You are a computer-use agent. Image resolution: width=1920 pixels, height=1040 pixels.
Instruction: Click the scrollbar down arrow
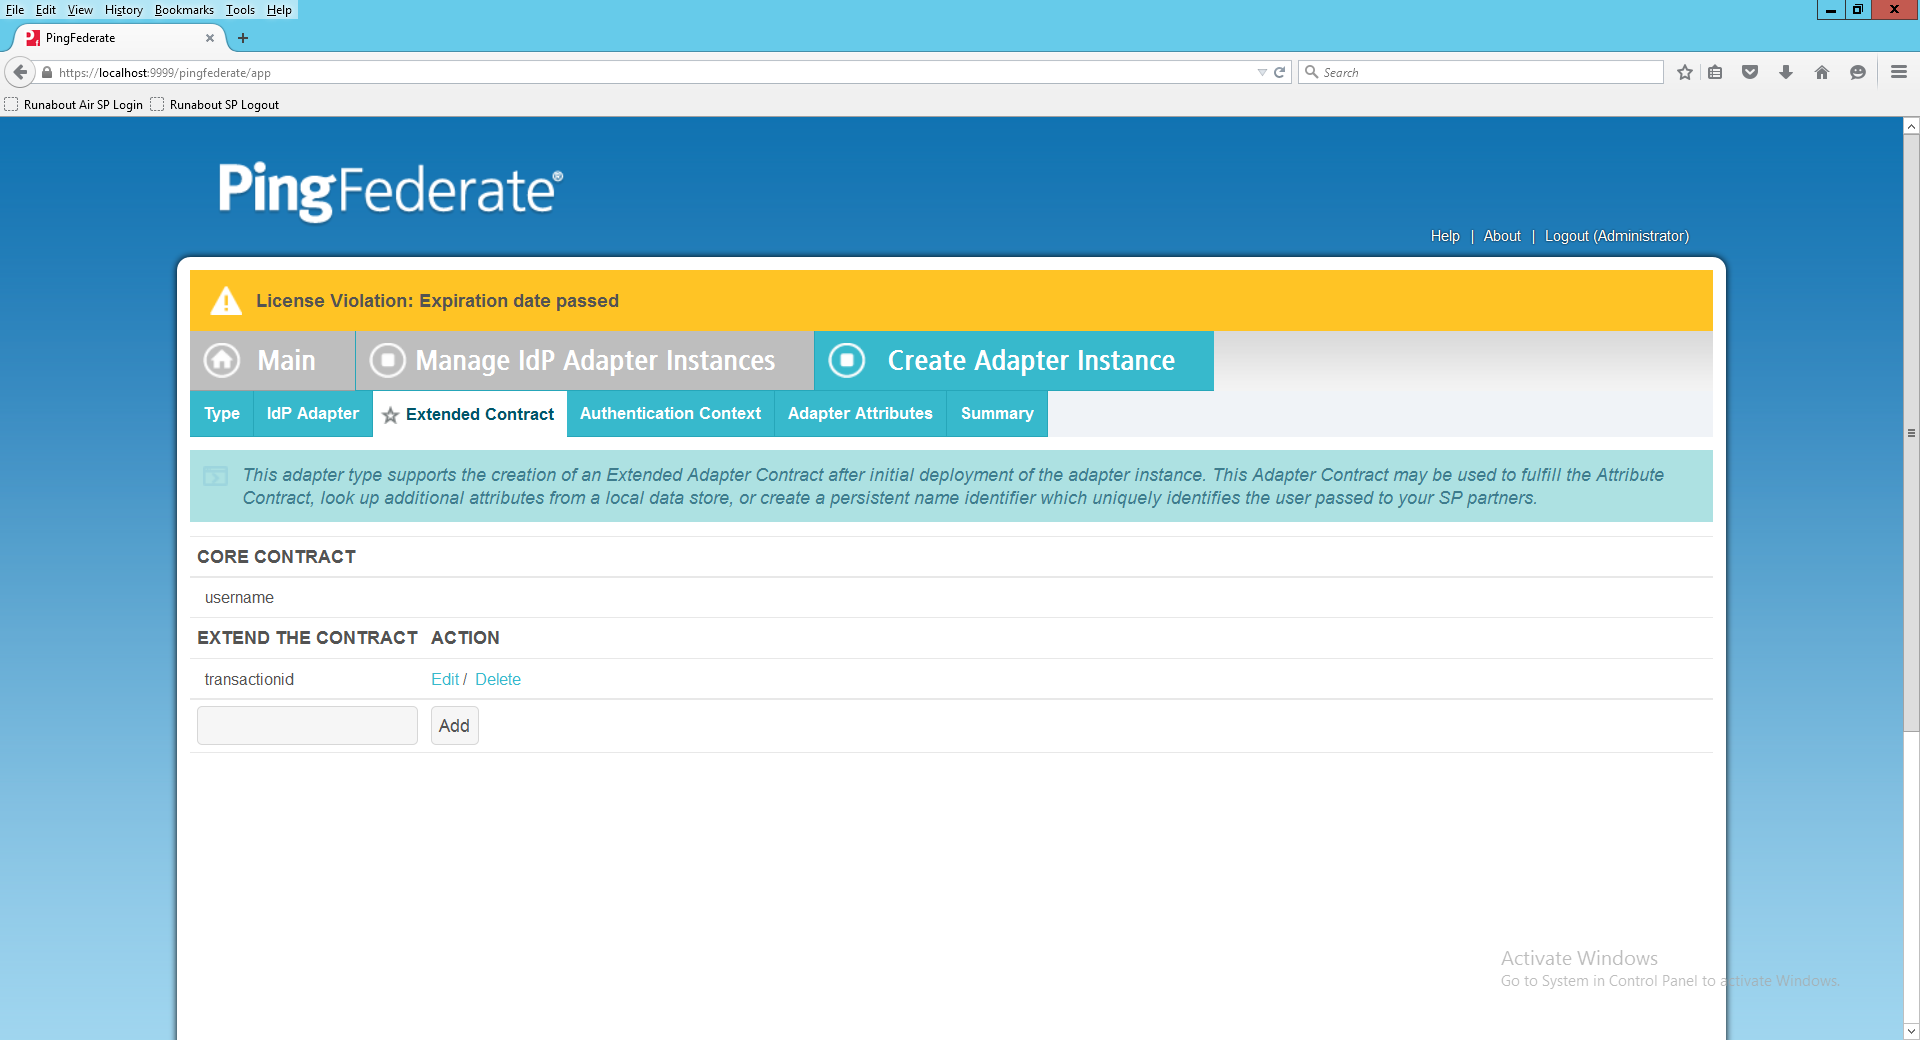coord(1911,1031)
